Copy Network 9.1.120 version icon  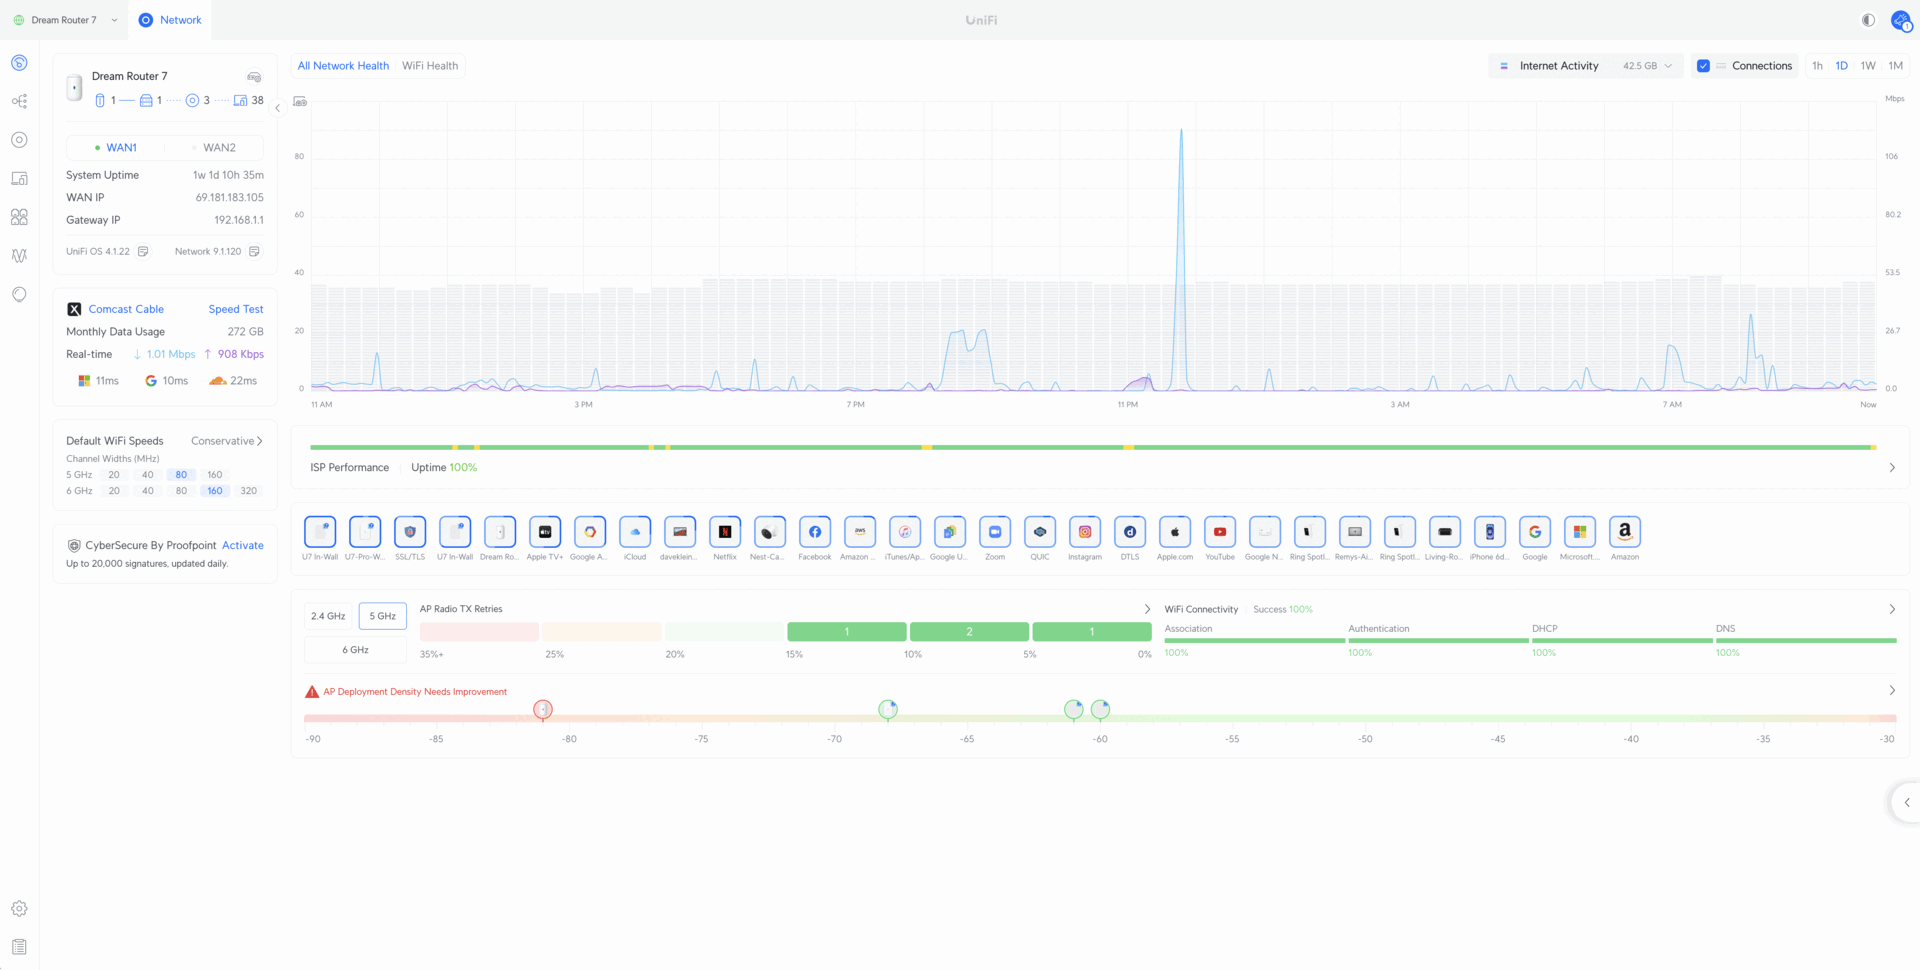(254, 252)
